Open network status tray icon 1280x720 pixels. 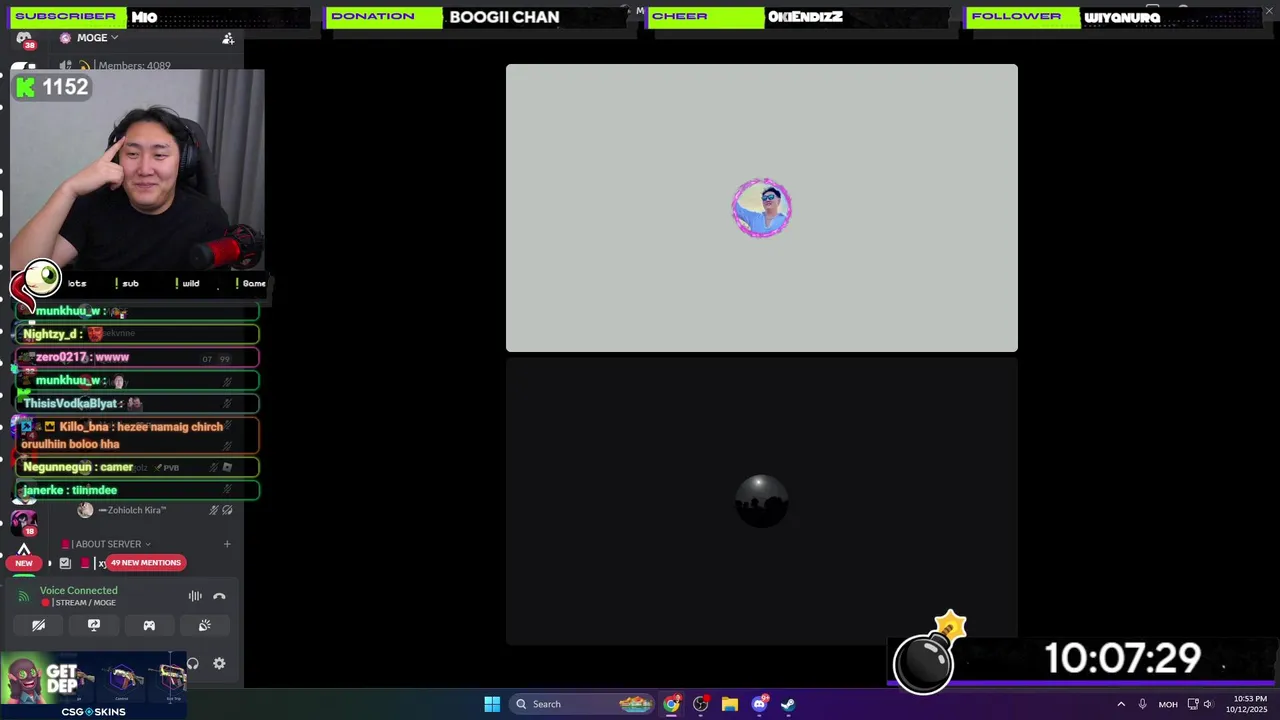click(x=1193, y=704)
